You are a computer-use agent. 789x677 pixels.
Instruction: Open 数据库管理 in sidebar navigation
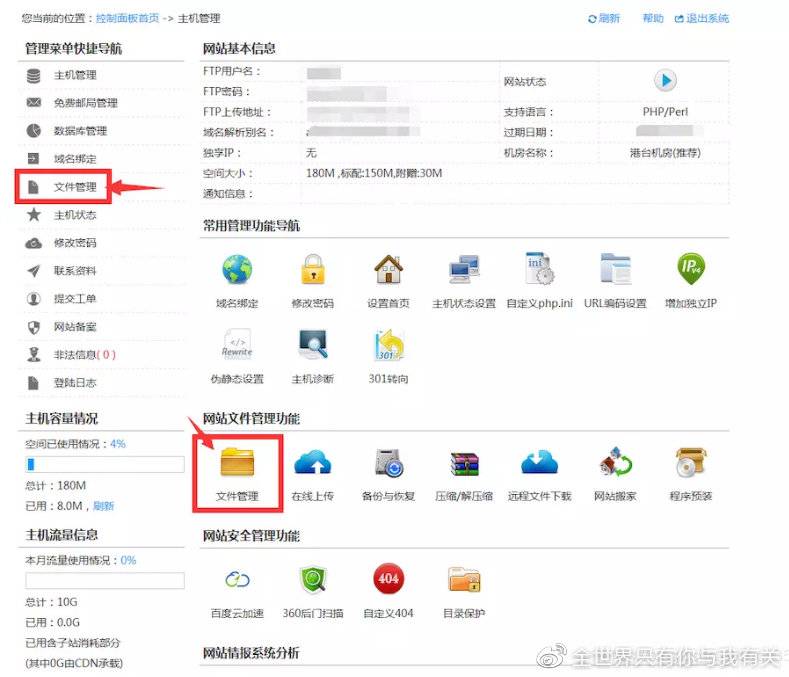(x=80, y=131)
